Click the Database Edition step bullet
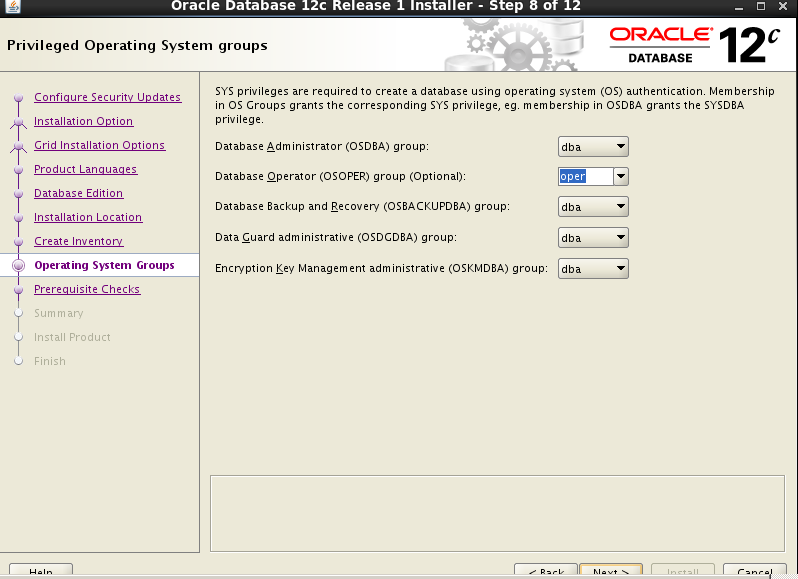 (x=19, y=193)
